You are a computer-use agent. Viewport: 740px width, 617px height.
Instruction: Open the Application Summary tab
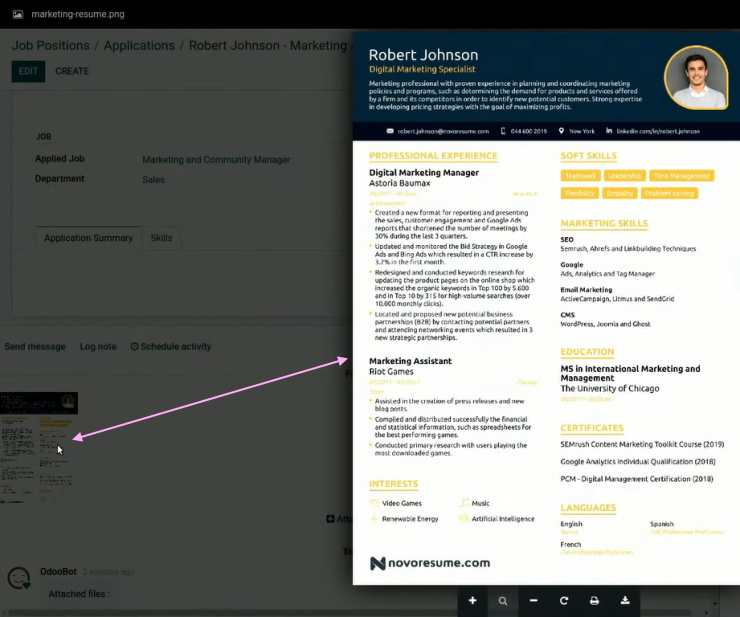pos(88,238)
